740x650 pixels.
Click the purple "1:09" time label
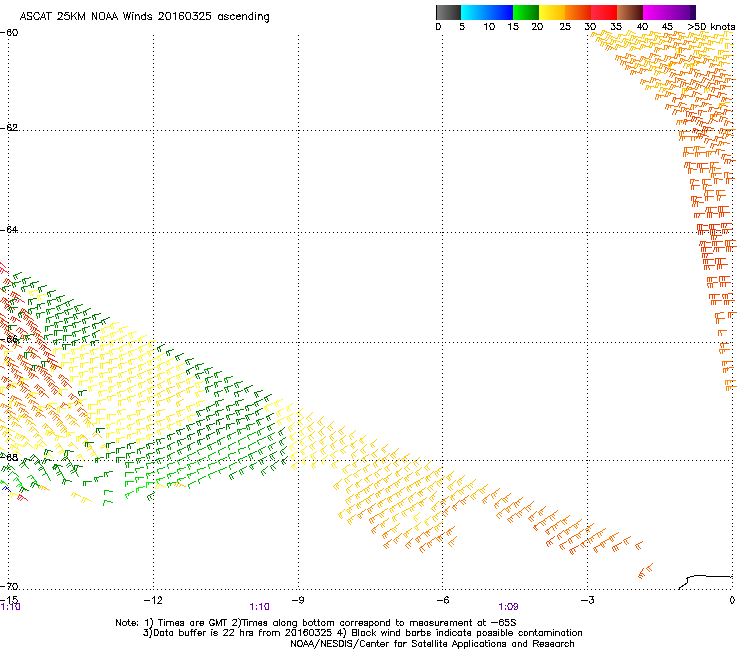[x=508, y=607]
